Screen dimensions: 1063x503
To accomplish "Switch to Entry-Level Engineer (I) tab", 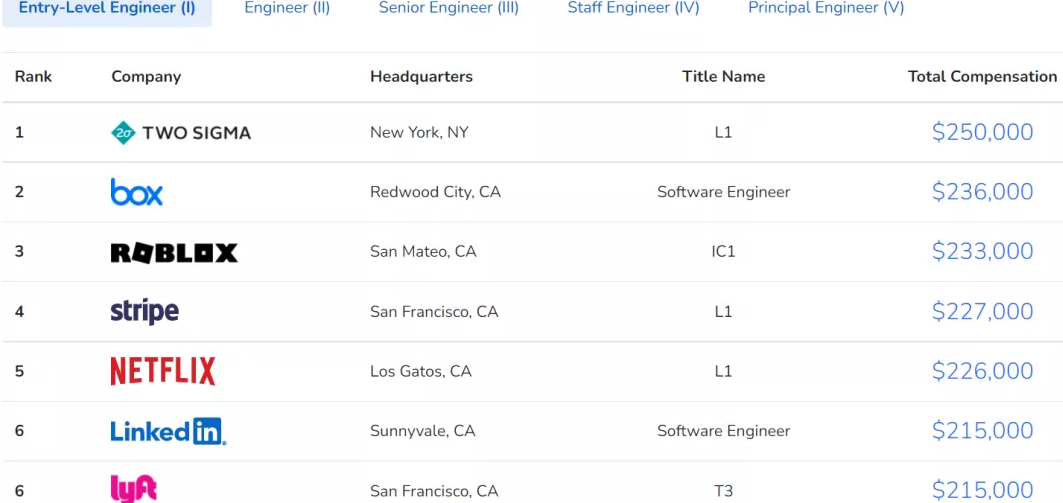I will [x=107, y=9].
